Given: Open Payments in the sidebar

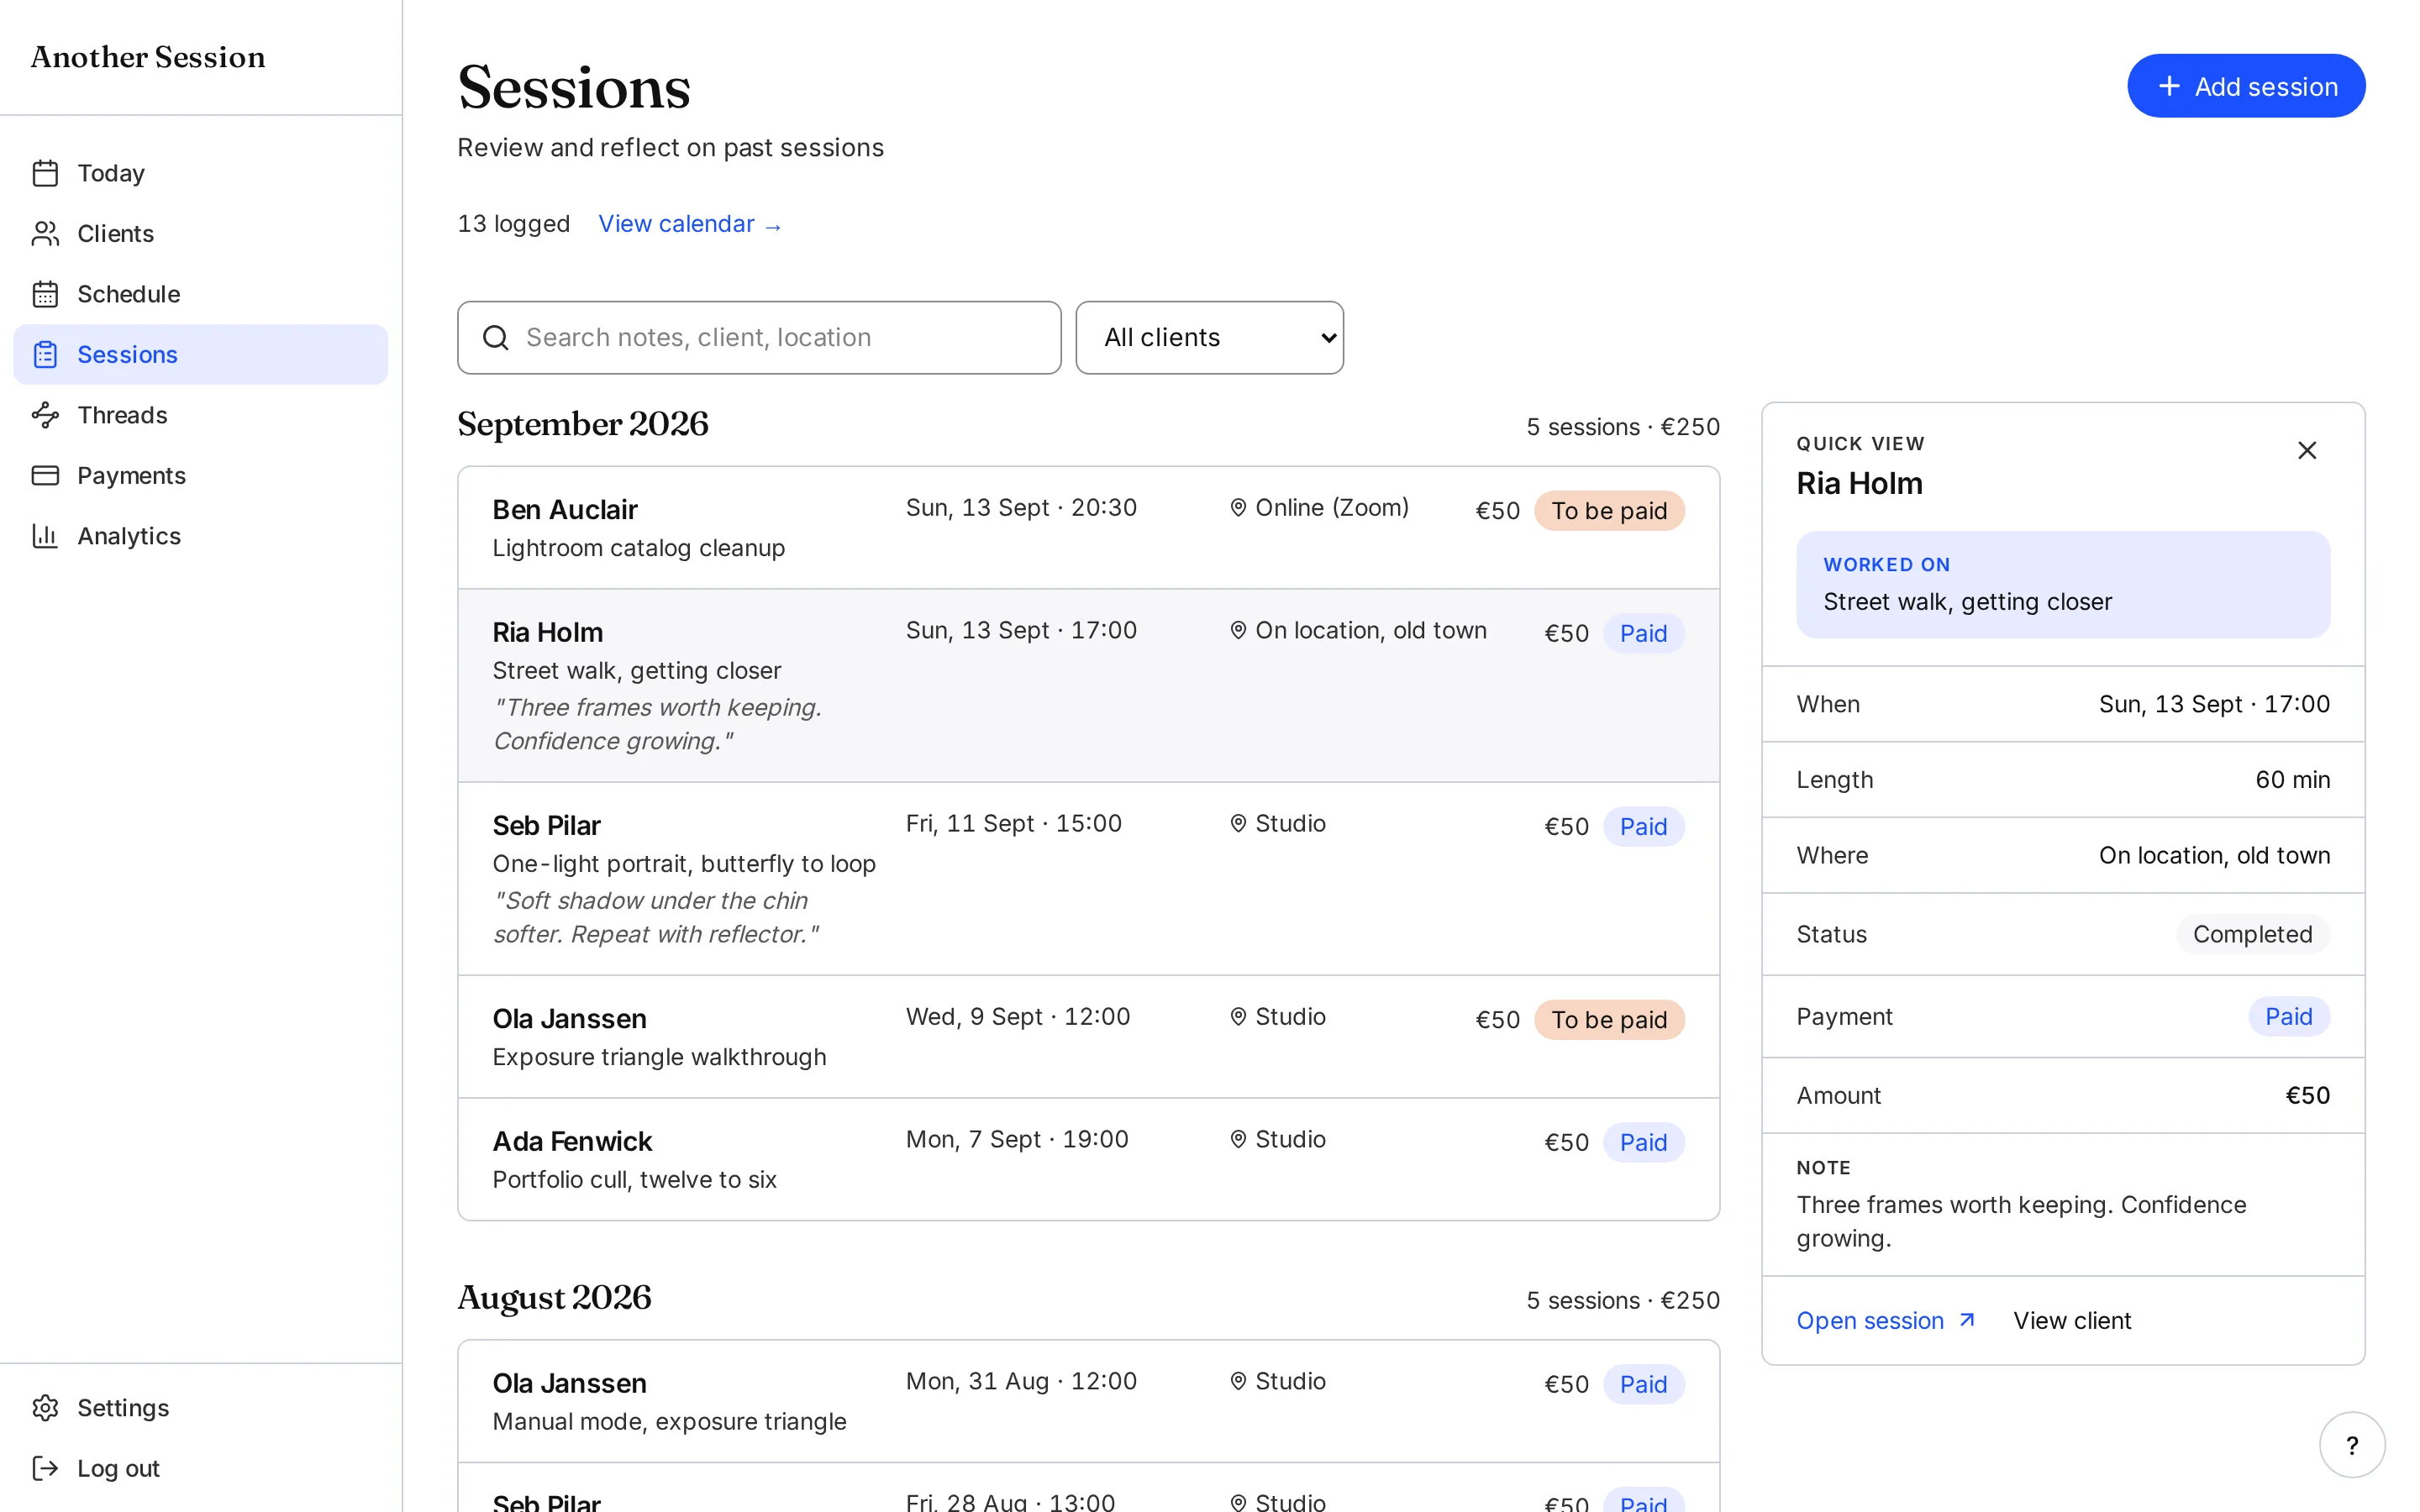Looking at the screenshot, I should [200, 476].
